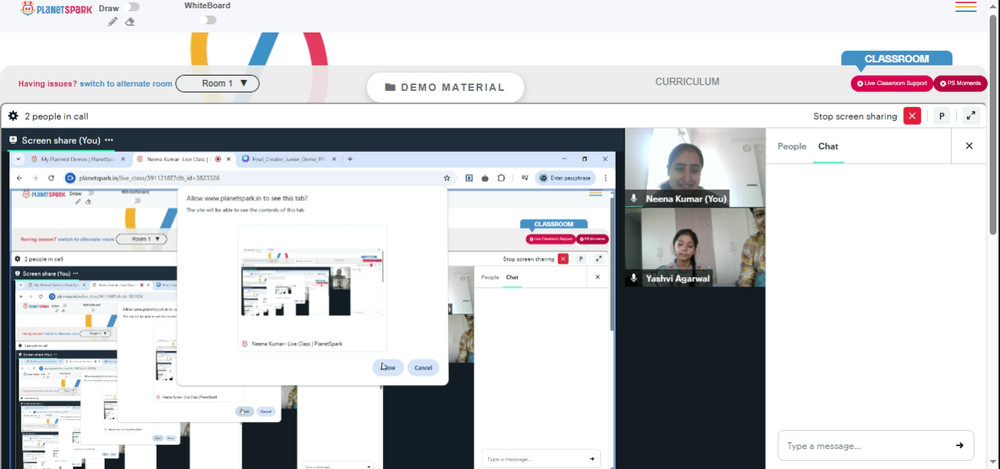Click Allow in the largest tab-sharing dialog
The width and height of the screenshot is (1000, 469).
pos(388,368)
